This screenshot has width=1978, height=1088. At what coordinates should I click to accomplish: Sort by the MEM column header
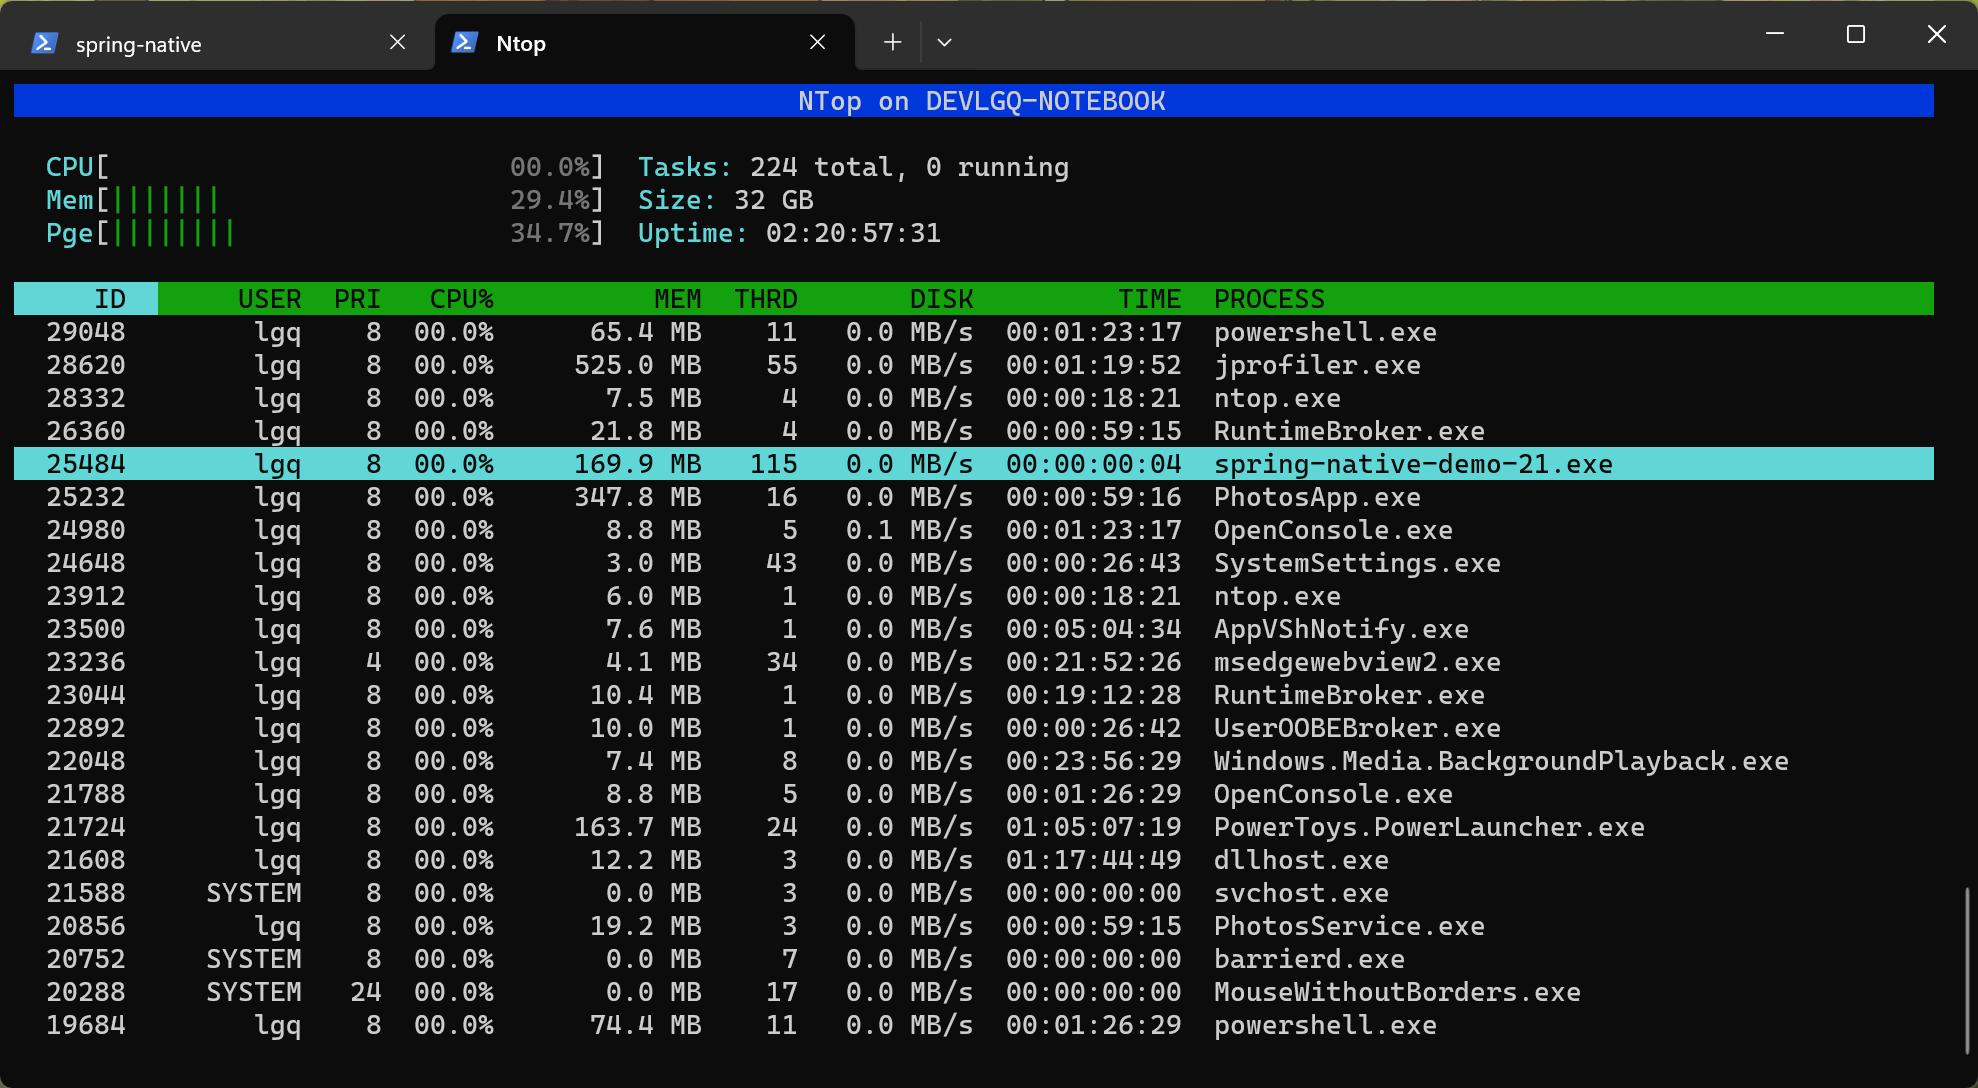[x=677, y=299]
